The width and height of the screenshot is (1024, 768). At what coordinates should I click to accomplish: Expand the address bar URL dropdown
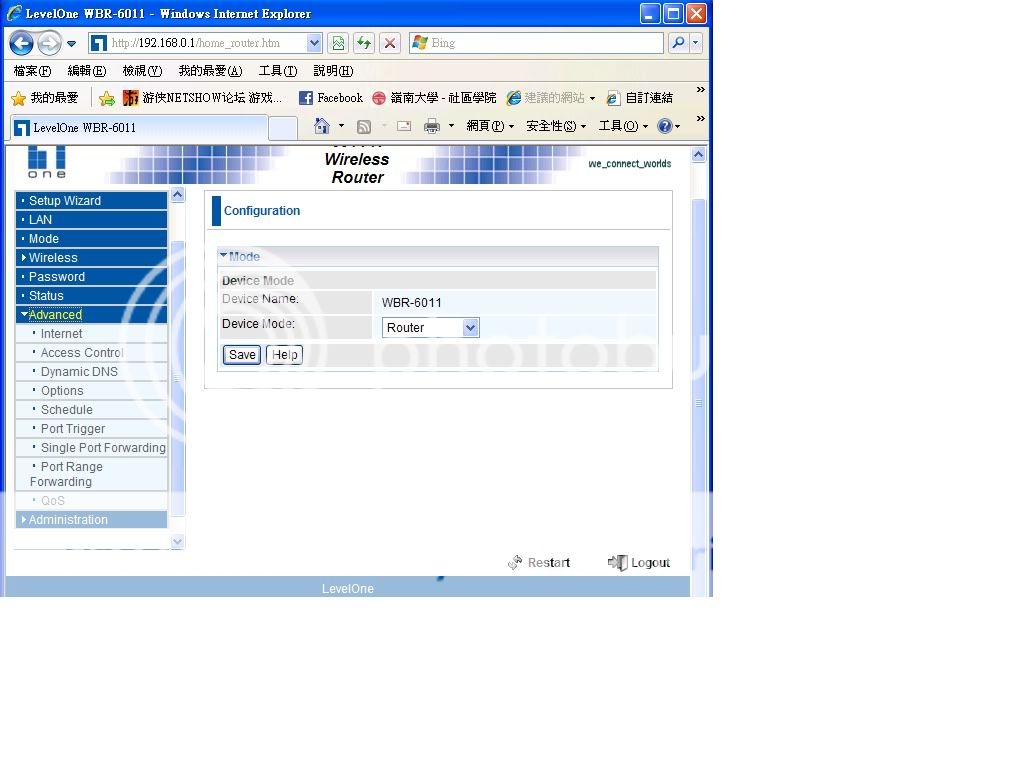314,43
